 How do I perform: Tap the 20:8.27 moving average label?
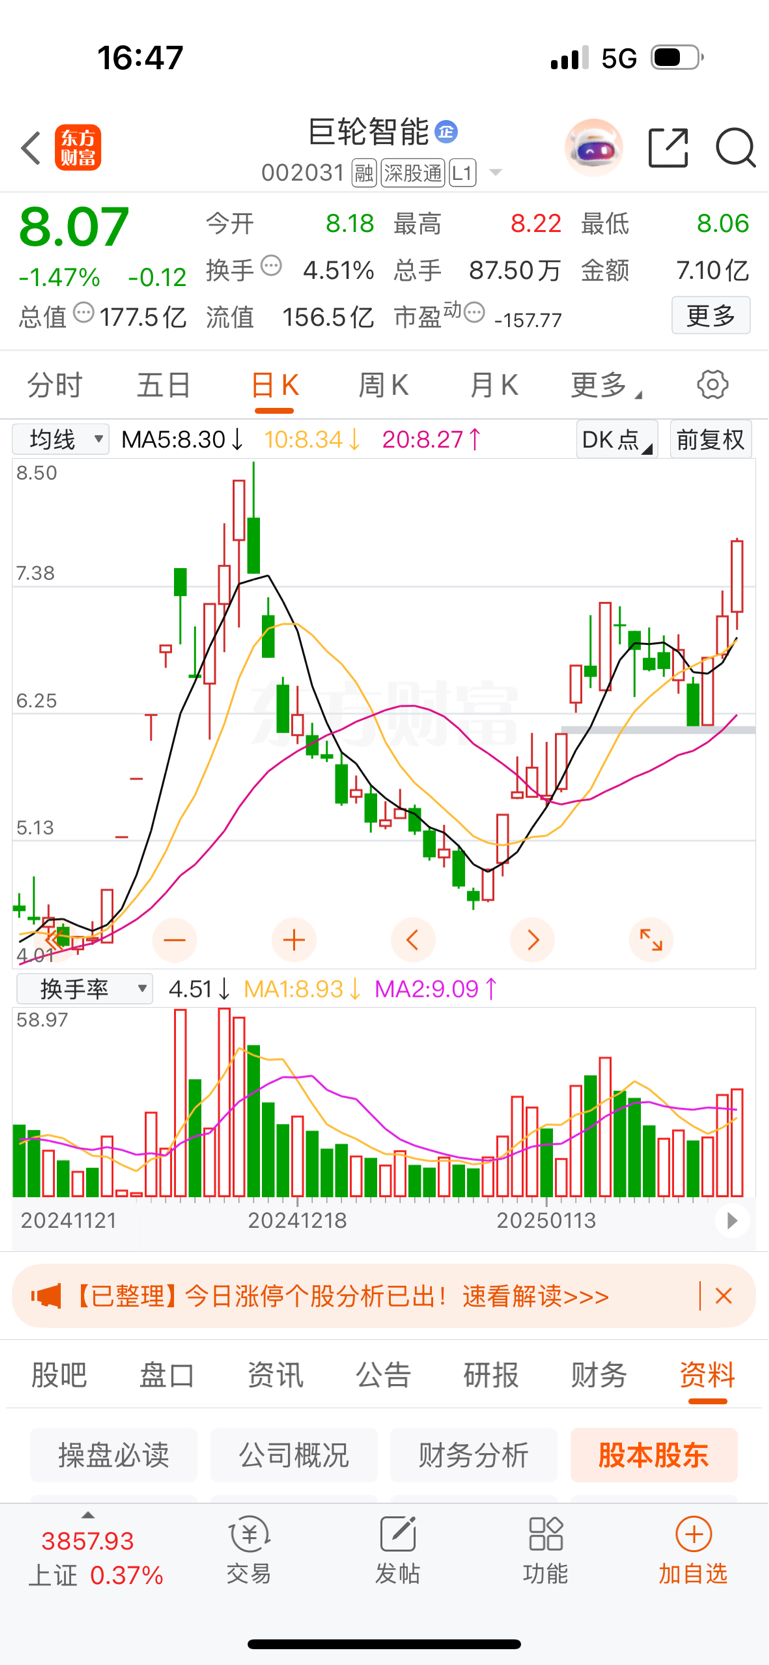click(x=432, y=439)
